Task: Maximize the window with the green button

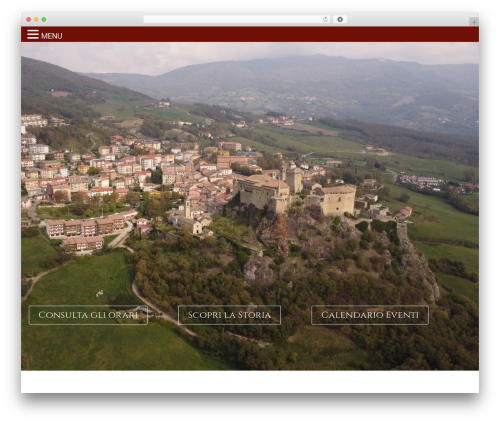Action: (44, 19)
